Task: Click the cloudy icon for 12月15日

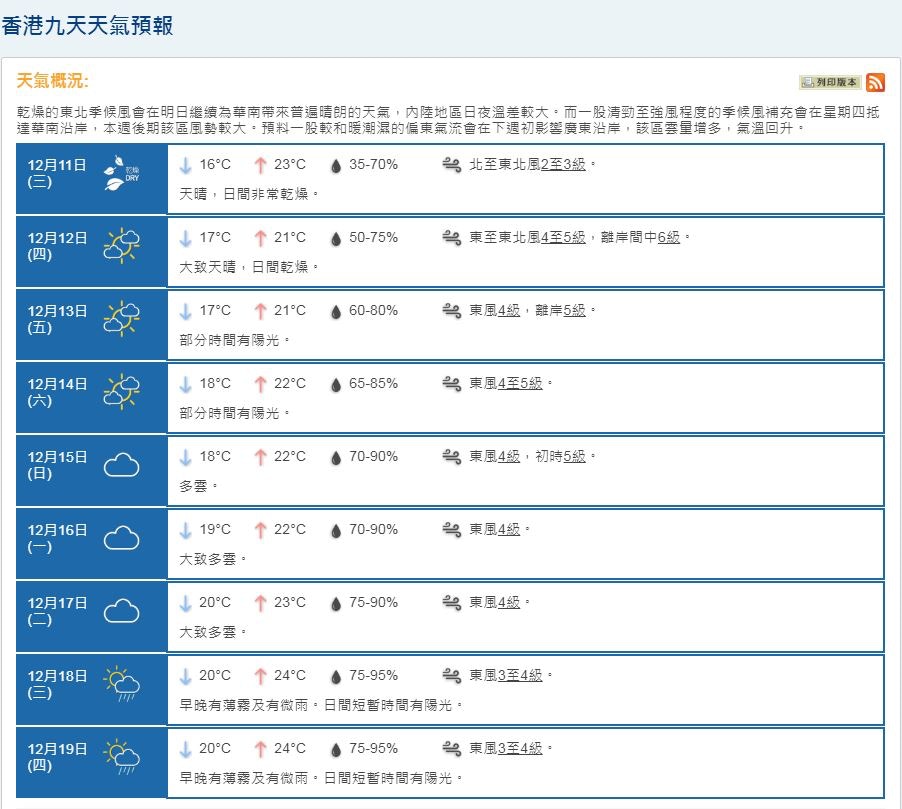Action: pyautogui.click(x=121, y=465)
